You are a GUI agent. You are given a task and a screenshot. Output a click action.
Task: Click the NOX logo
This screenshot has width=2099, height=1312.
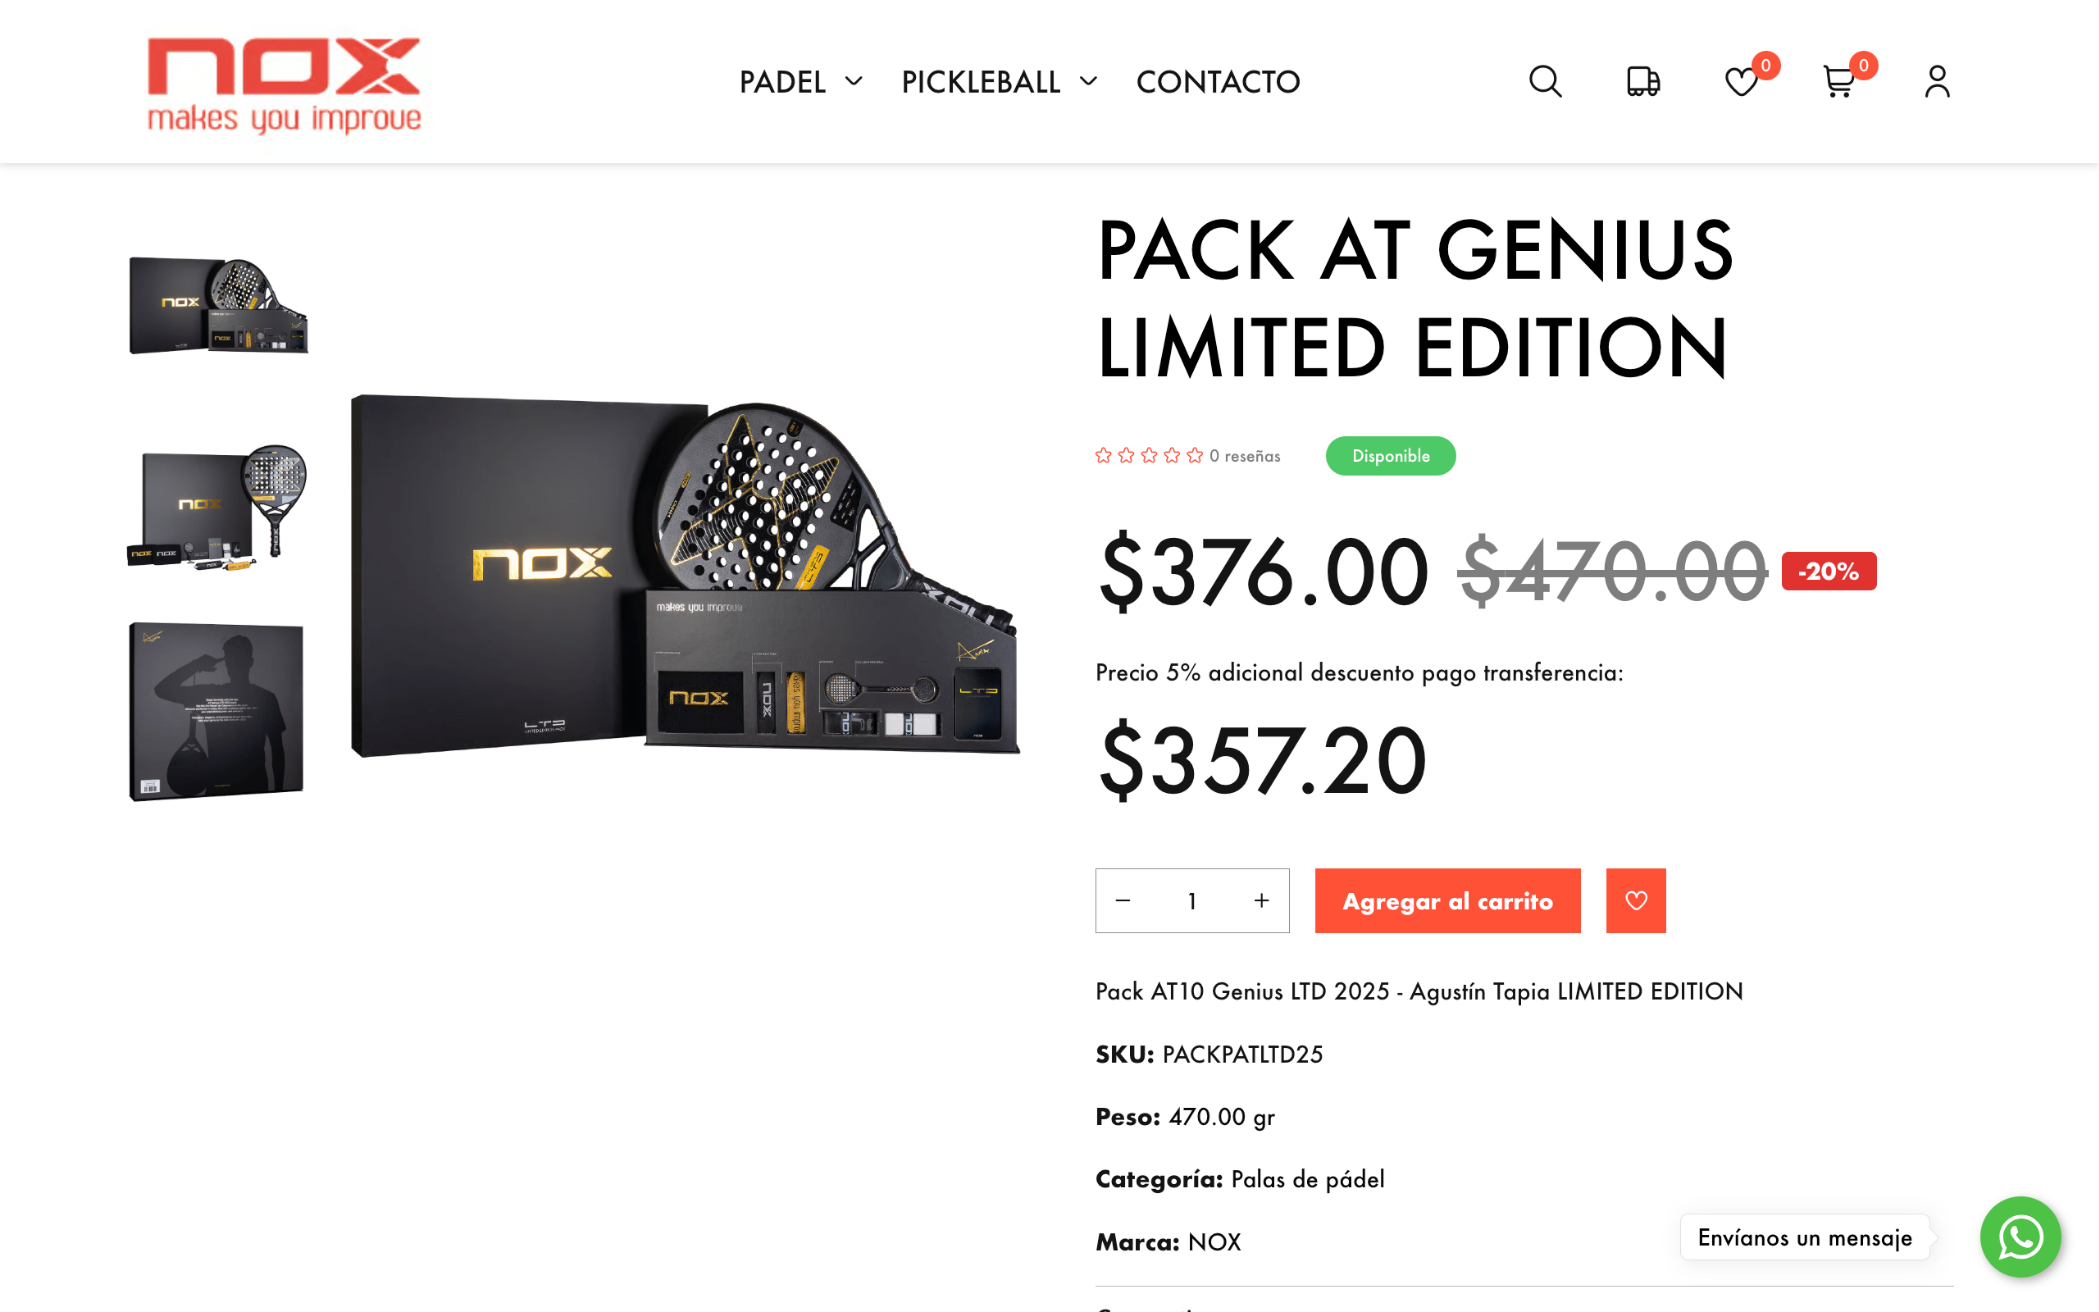(284, 84)
